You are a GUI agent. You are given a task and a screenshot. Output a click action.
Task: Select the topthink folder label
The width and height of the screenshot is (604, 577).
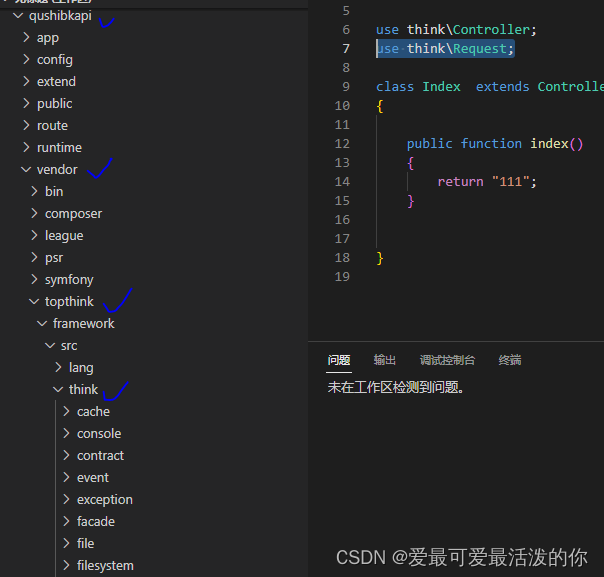69,302
